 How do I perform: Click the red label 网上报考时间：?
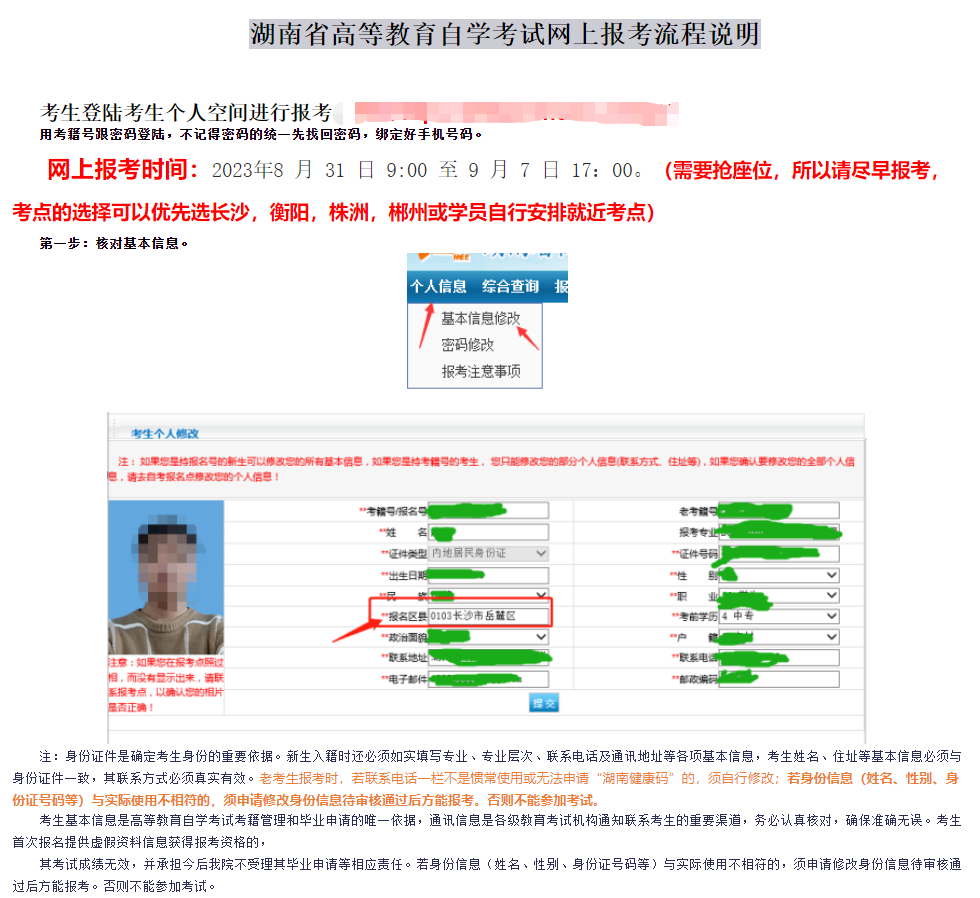point(124,170)
